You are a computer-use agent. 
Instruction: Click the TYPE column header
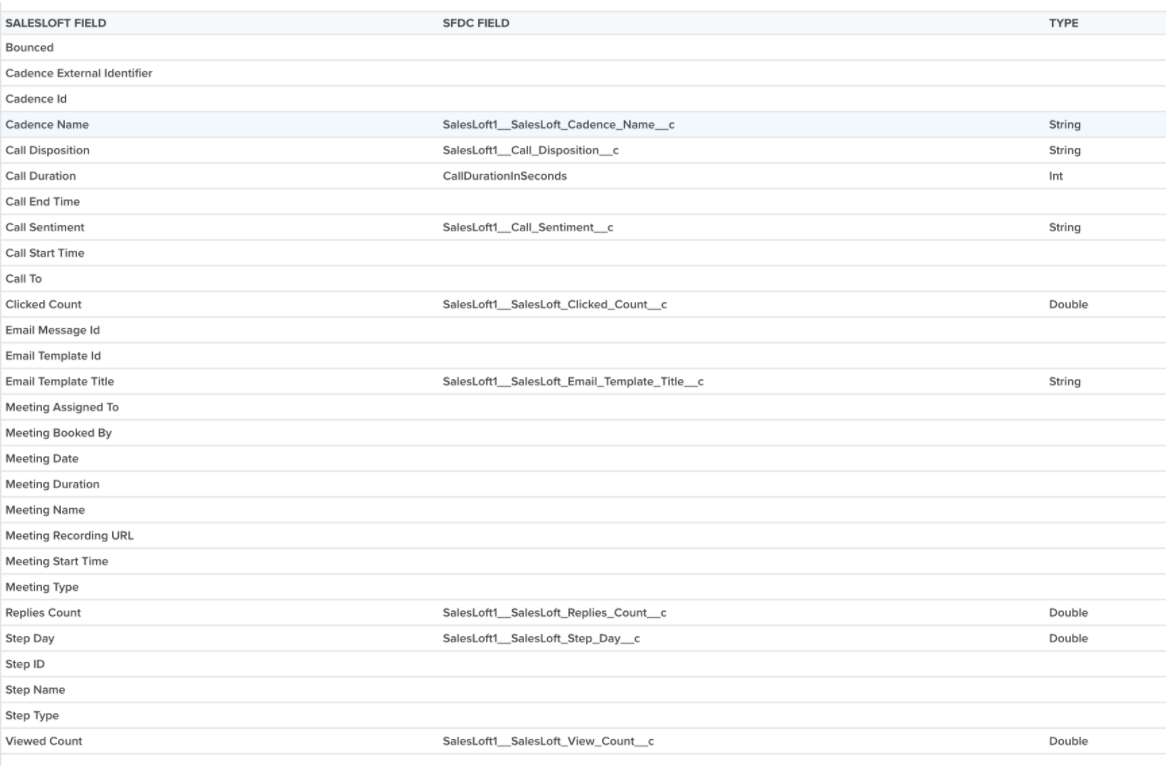(x=1063, y=23)
